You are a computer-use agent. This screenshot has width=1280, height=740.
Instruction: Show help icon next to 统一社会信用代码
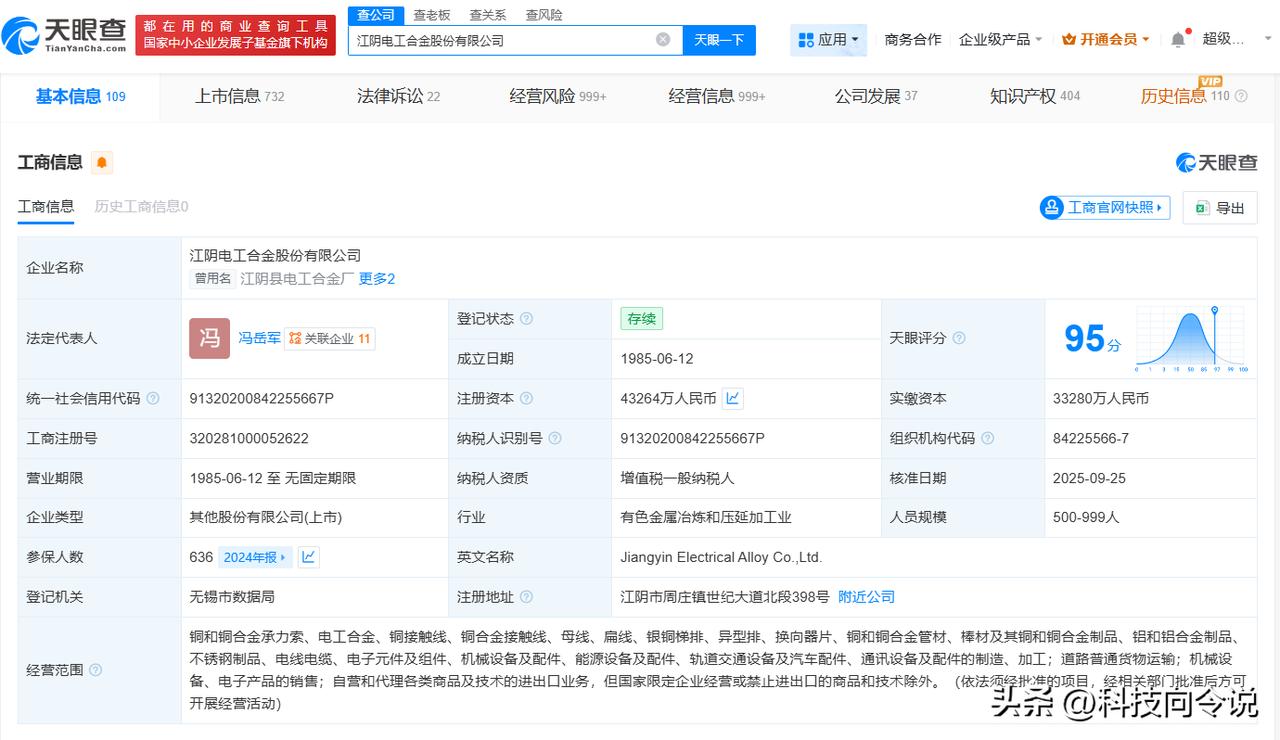tap(153, 398)
